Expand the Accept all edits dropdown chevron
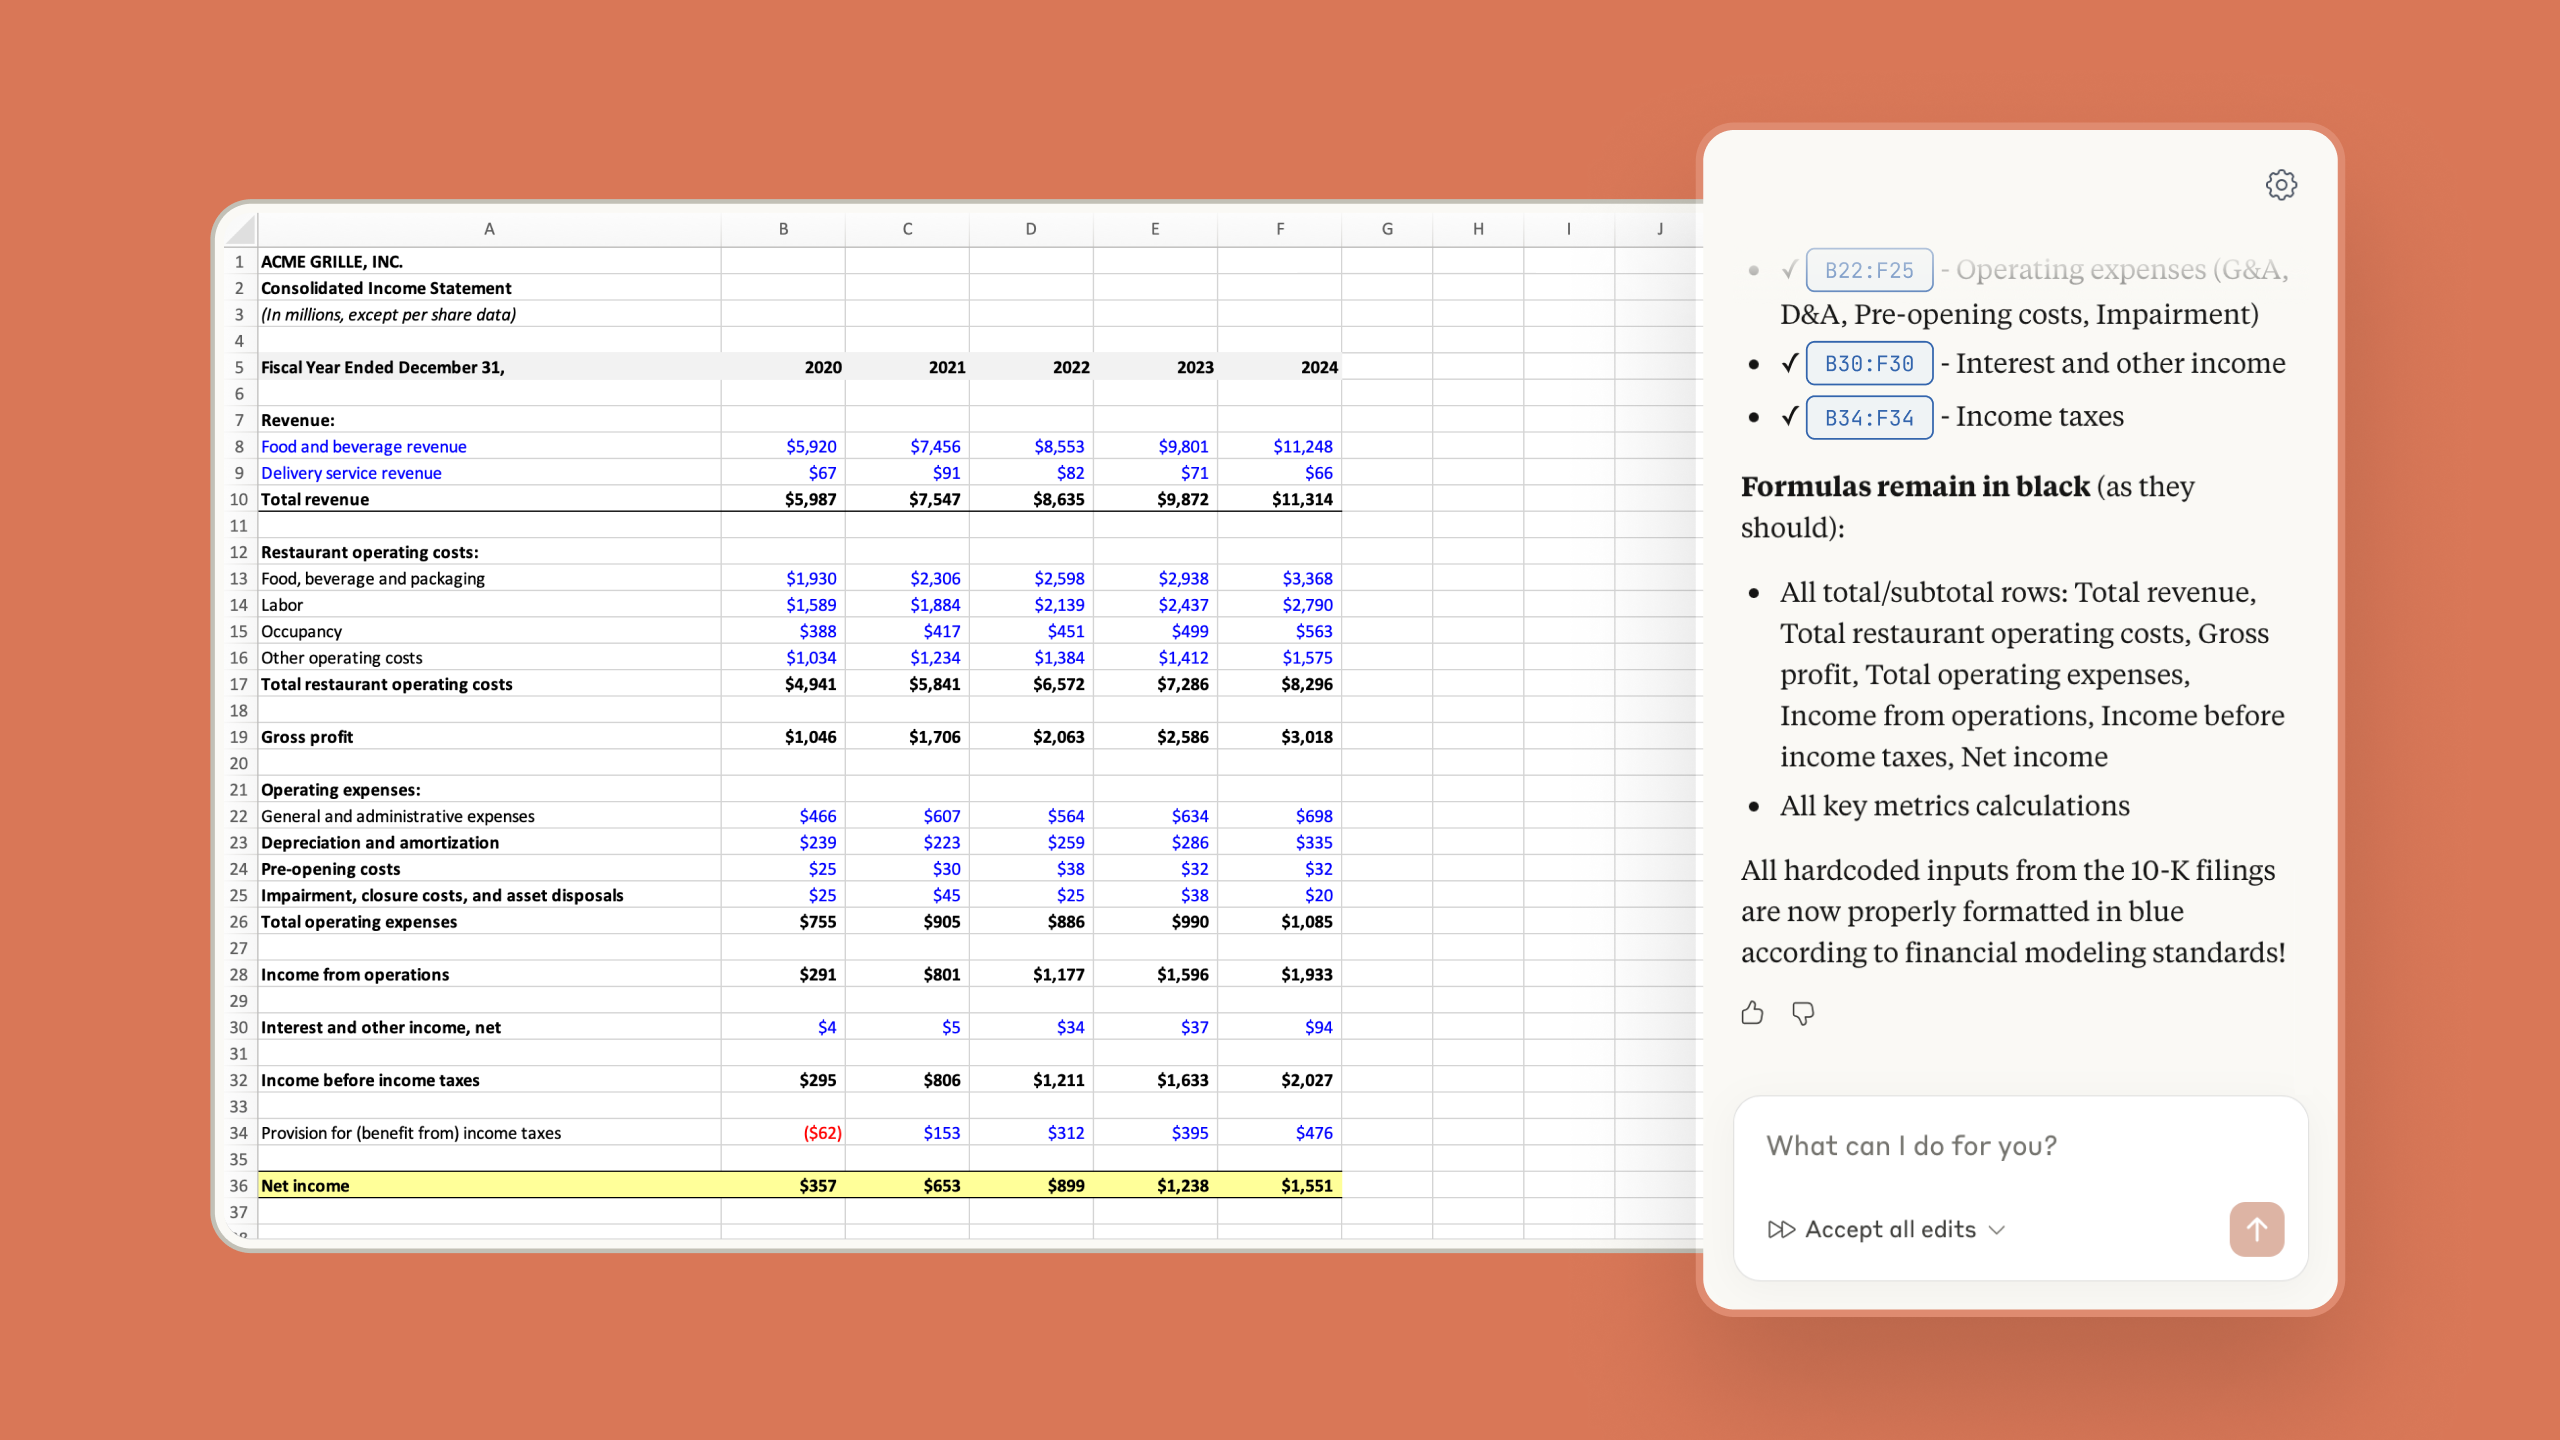The height and width of the screenshot is (1440, 2560). coord(1997,1230)
